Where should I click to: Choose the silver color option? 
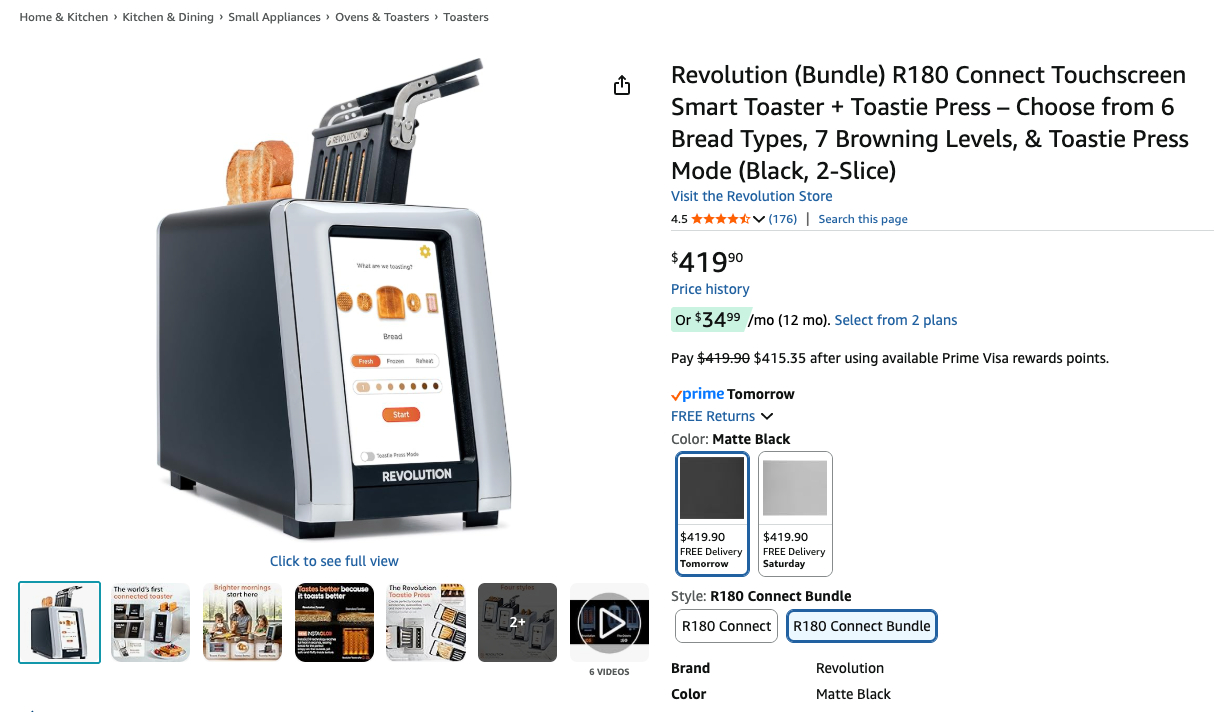pos(795,514)
